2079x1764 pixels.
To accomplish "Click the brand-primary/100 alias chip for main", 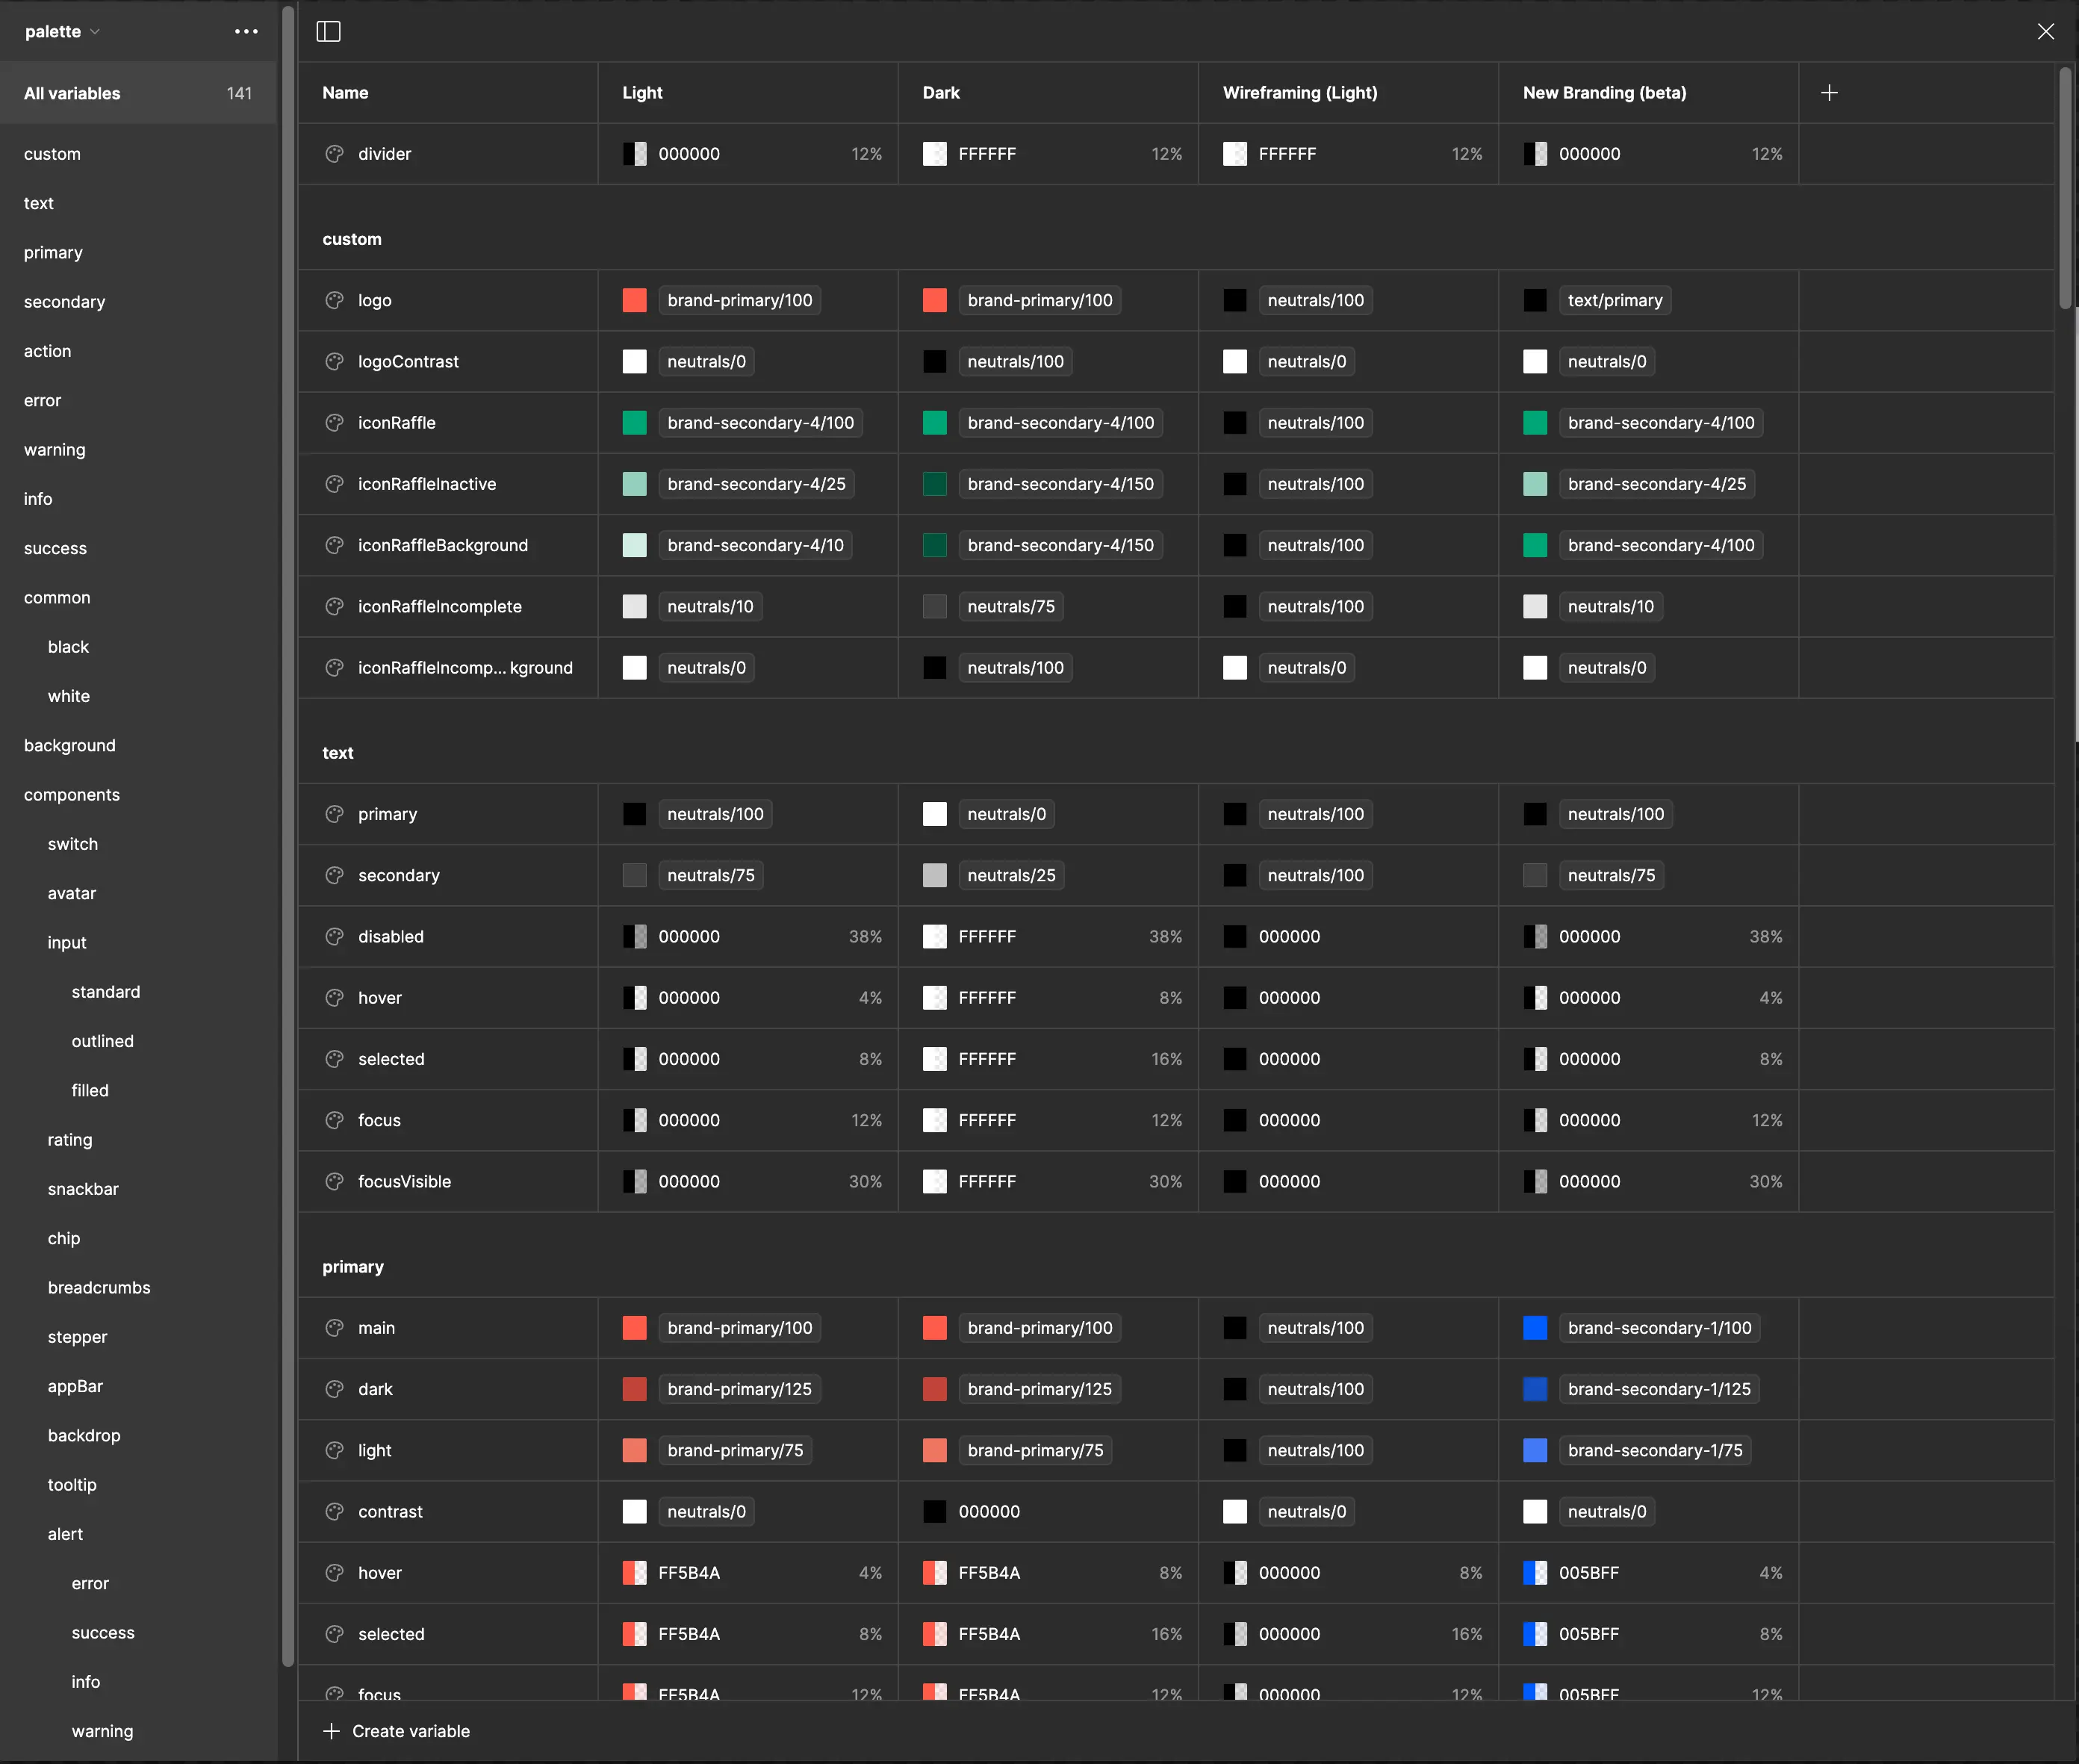I will (x=740, y=1327).
